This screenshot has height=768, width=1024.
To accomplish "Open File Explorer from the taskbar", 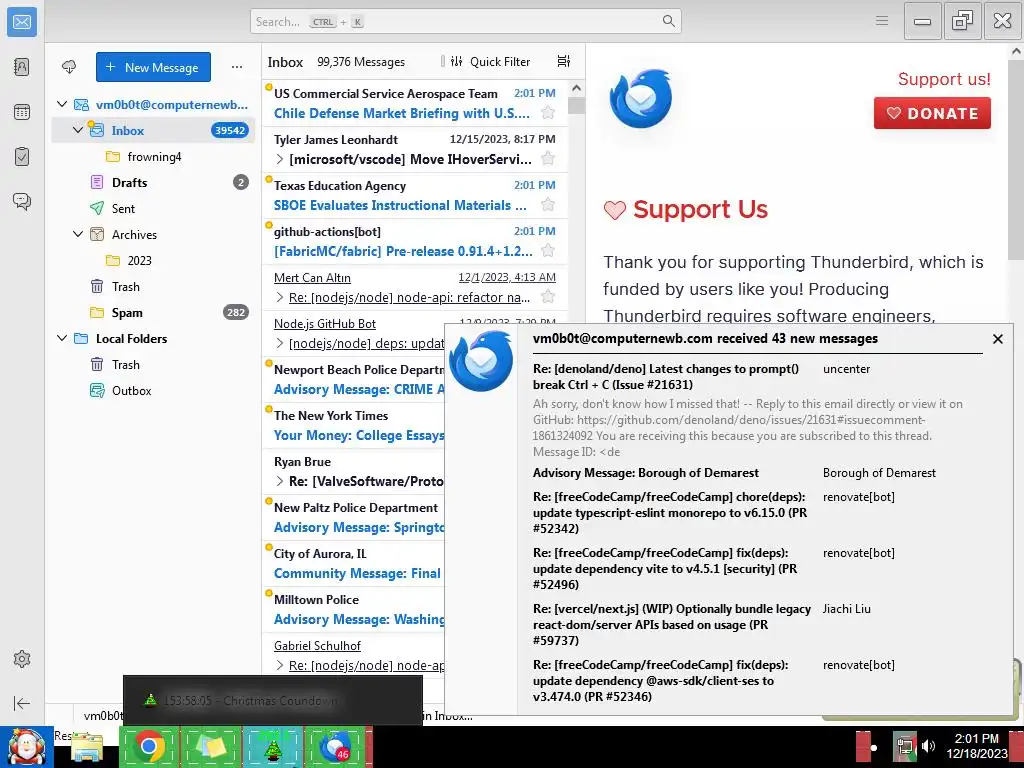I will pos(87,747).
